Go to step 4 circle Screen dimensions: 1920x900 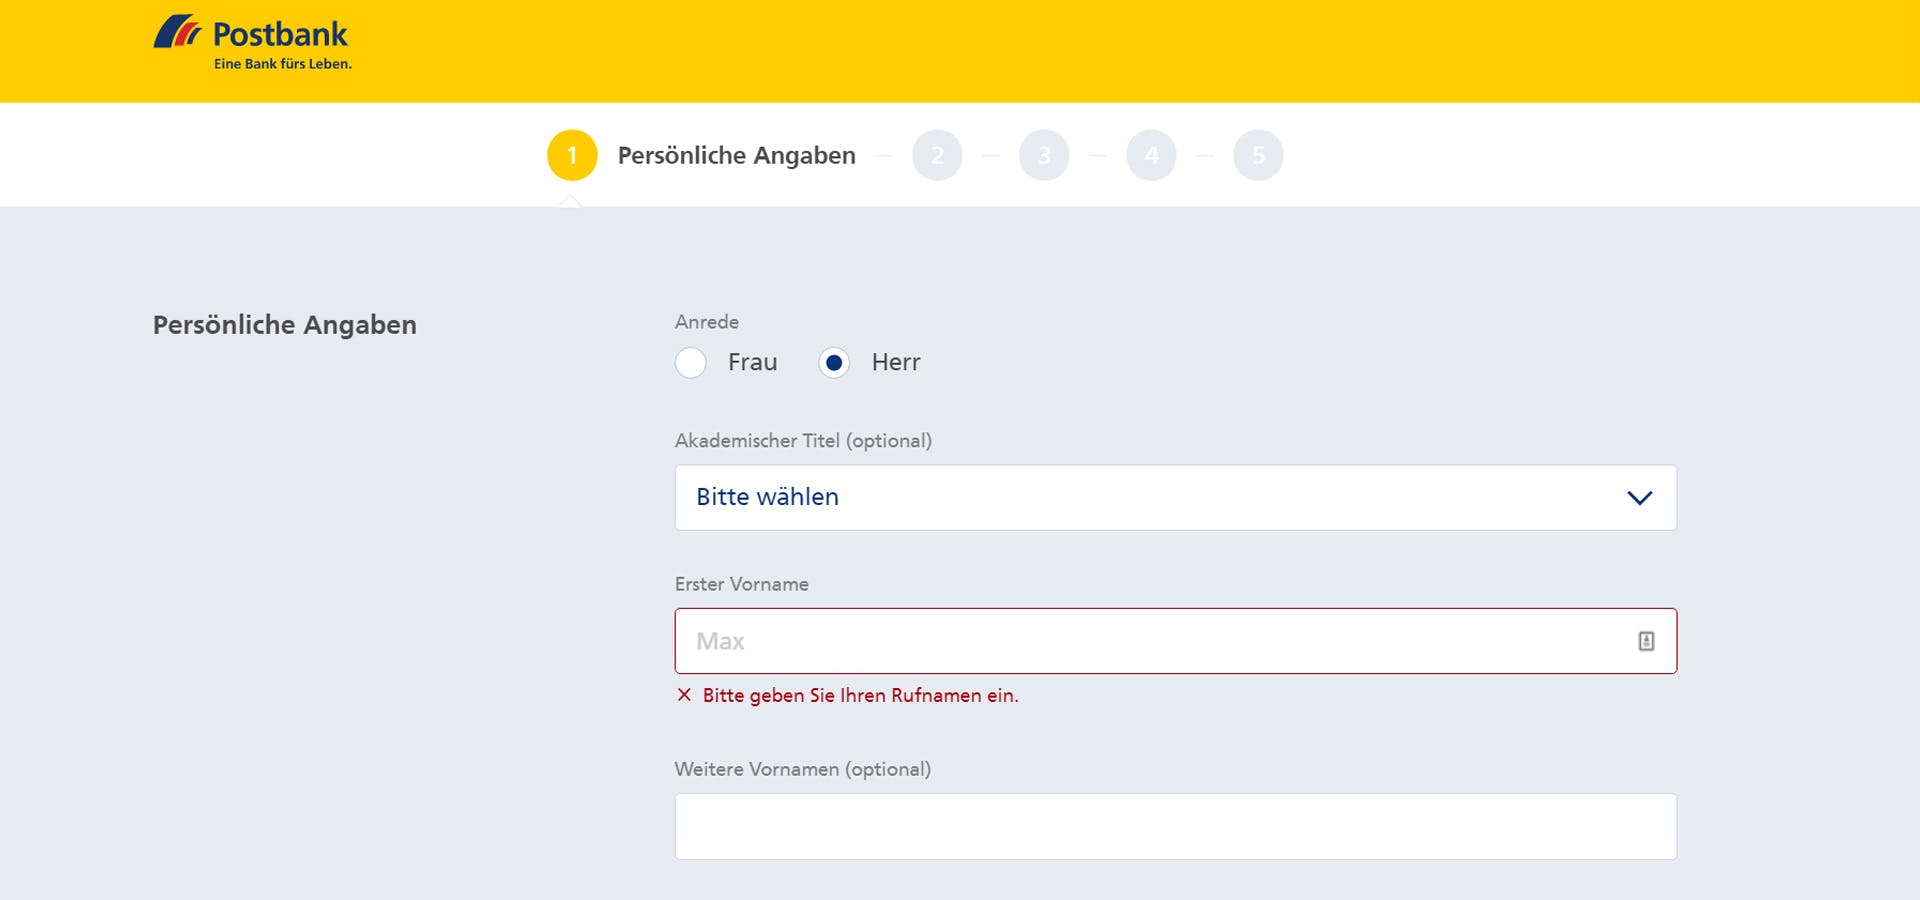[1151, 155]
